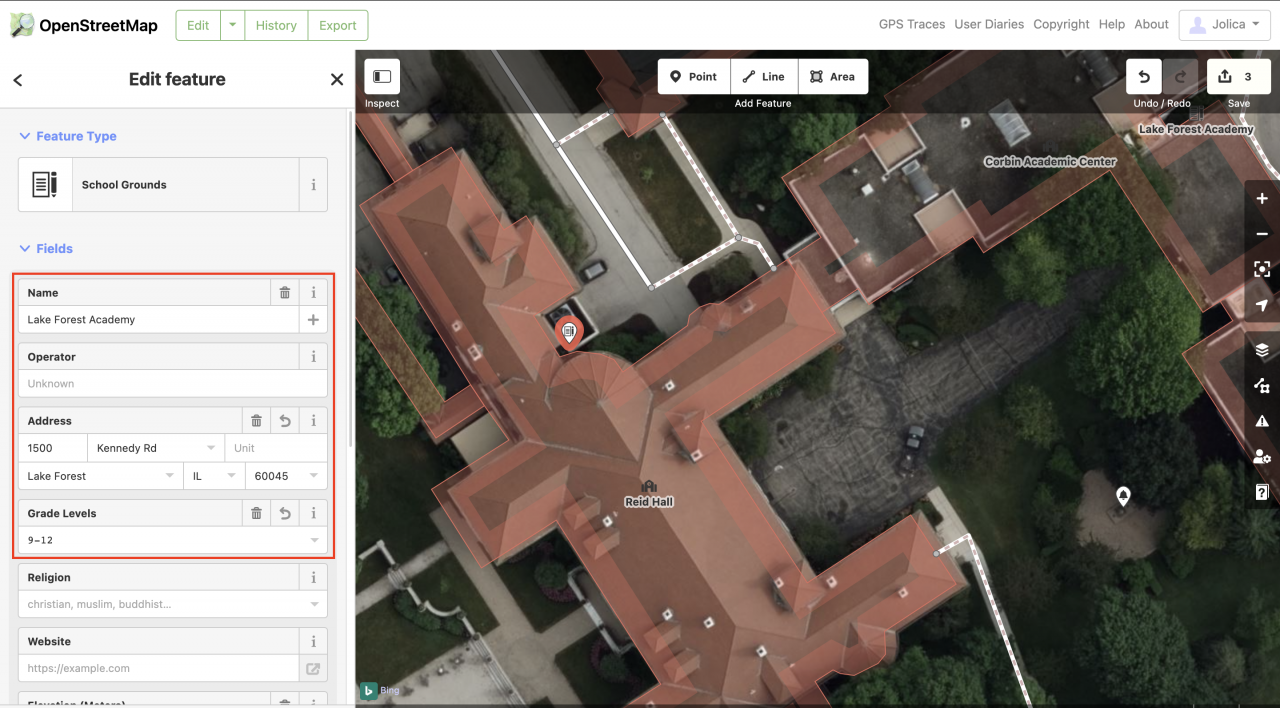Open the Copyright page
Screen dimensions: 1280x708
coord(1061,24)
